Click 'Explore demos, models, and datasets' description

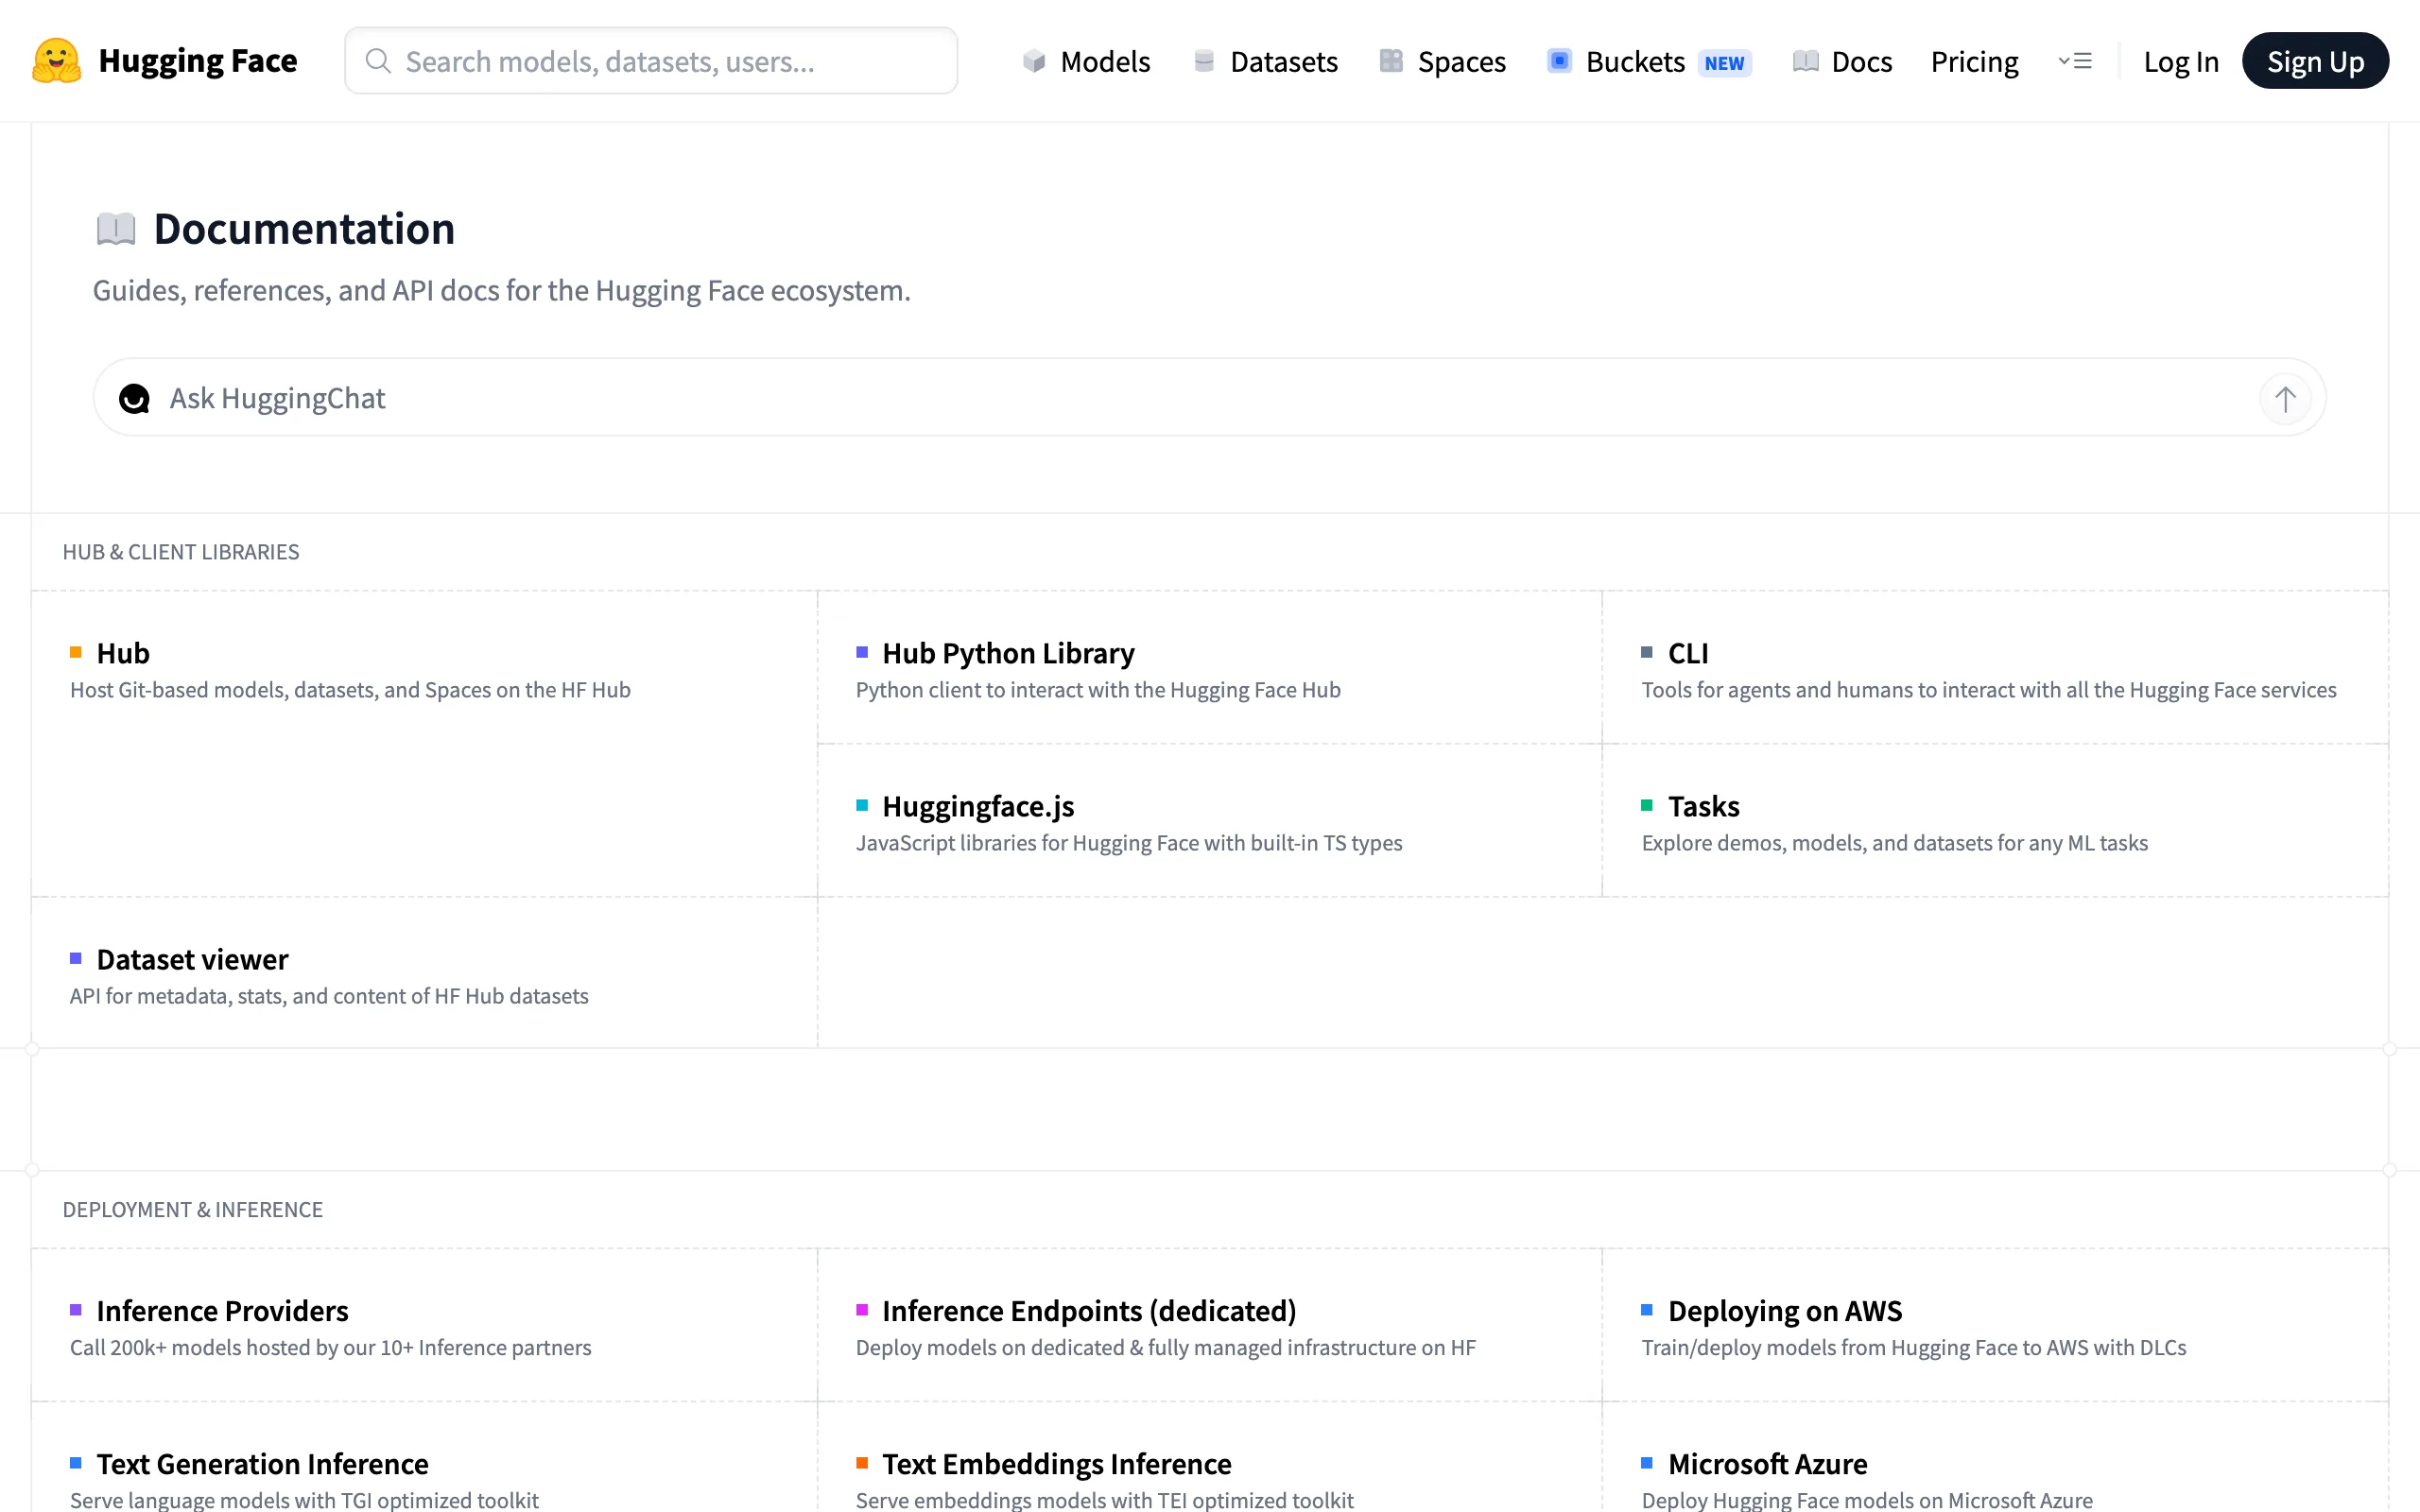1894,843
